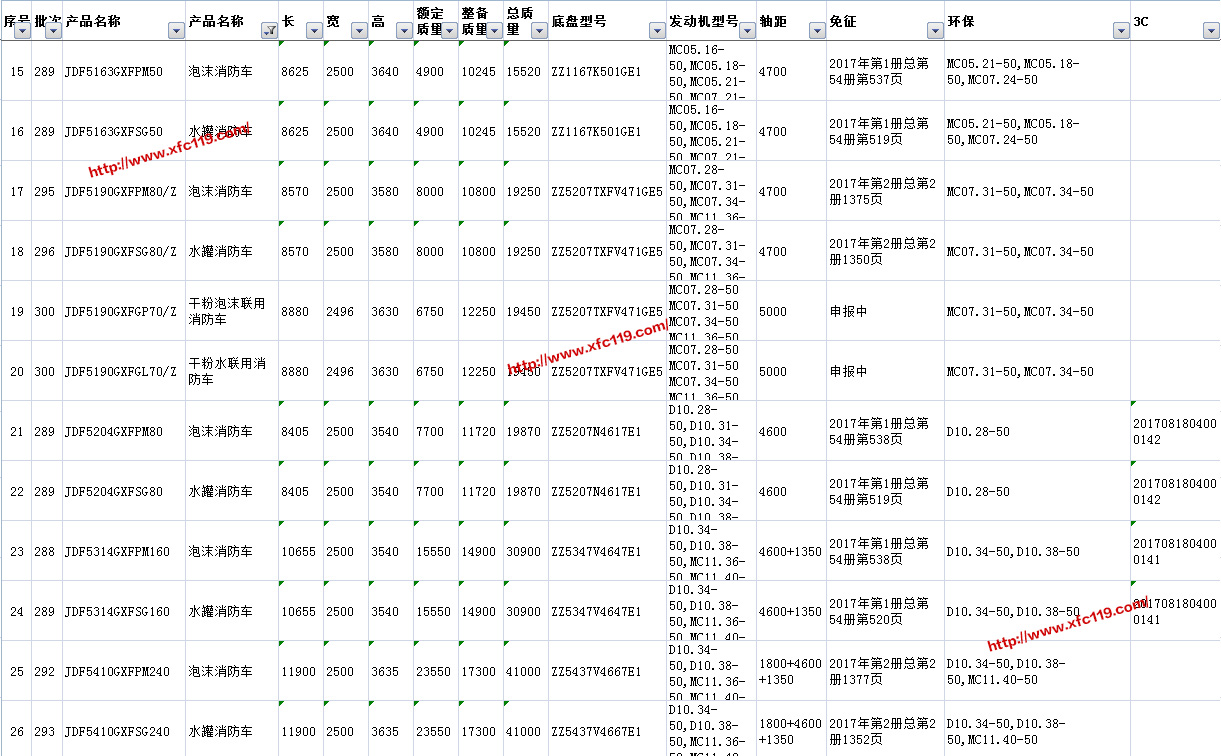Expand the 额定质量 filter arrow
This screenshot has width=1221, height=756.
tap(449, 31)
